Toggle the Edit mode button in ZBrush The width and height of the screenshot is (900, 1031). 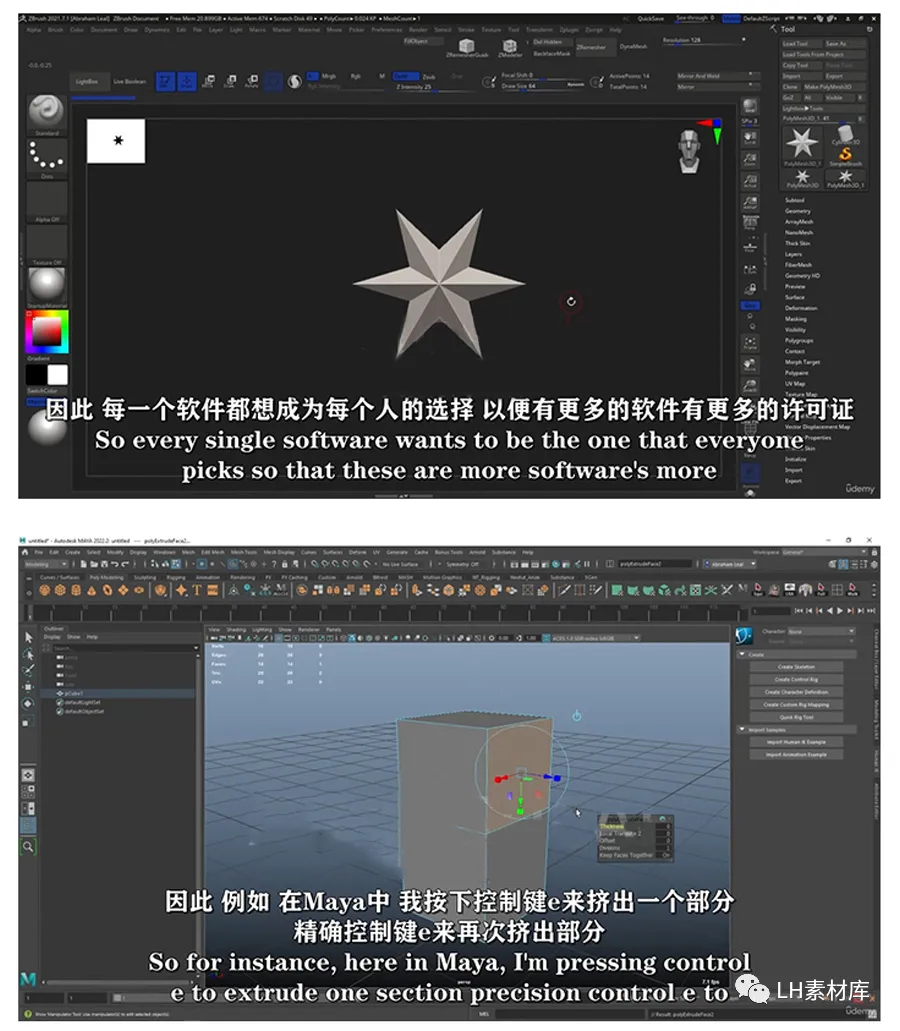(165, 81)
